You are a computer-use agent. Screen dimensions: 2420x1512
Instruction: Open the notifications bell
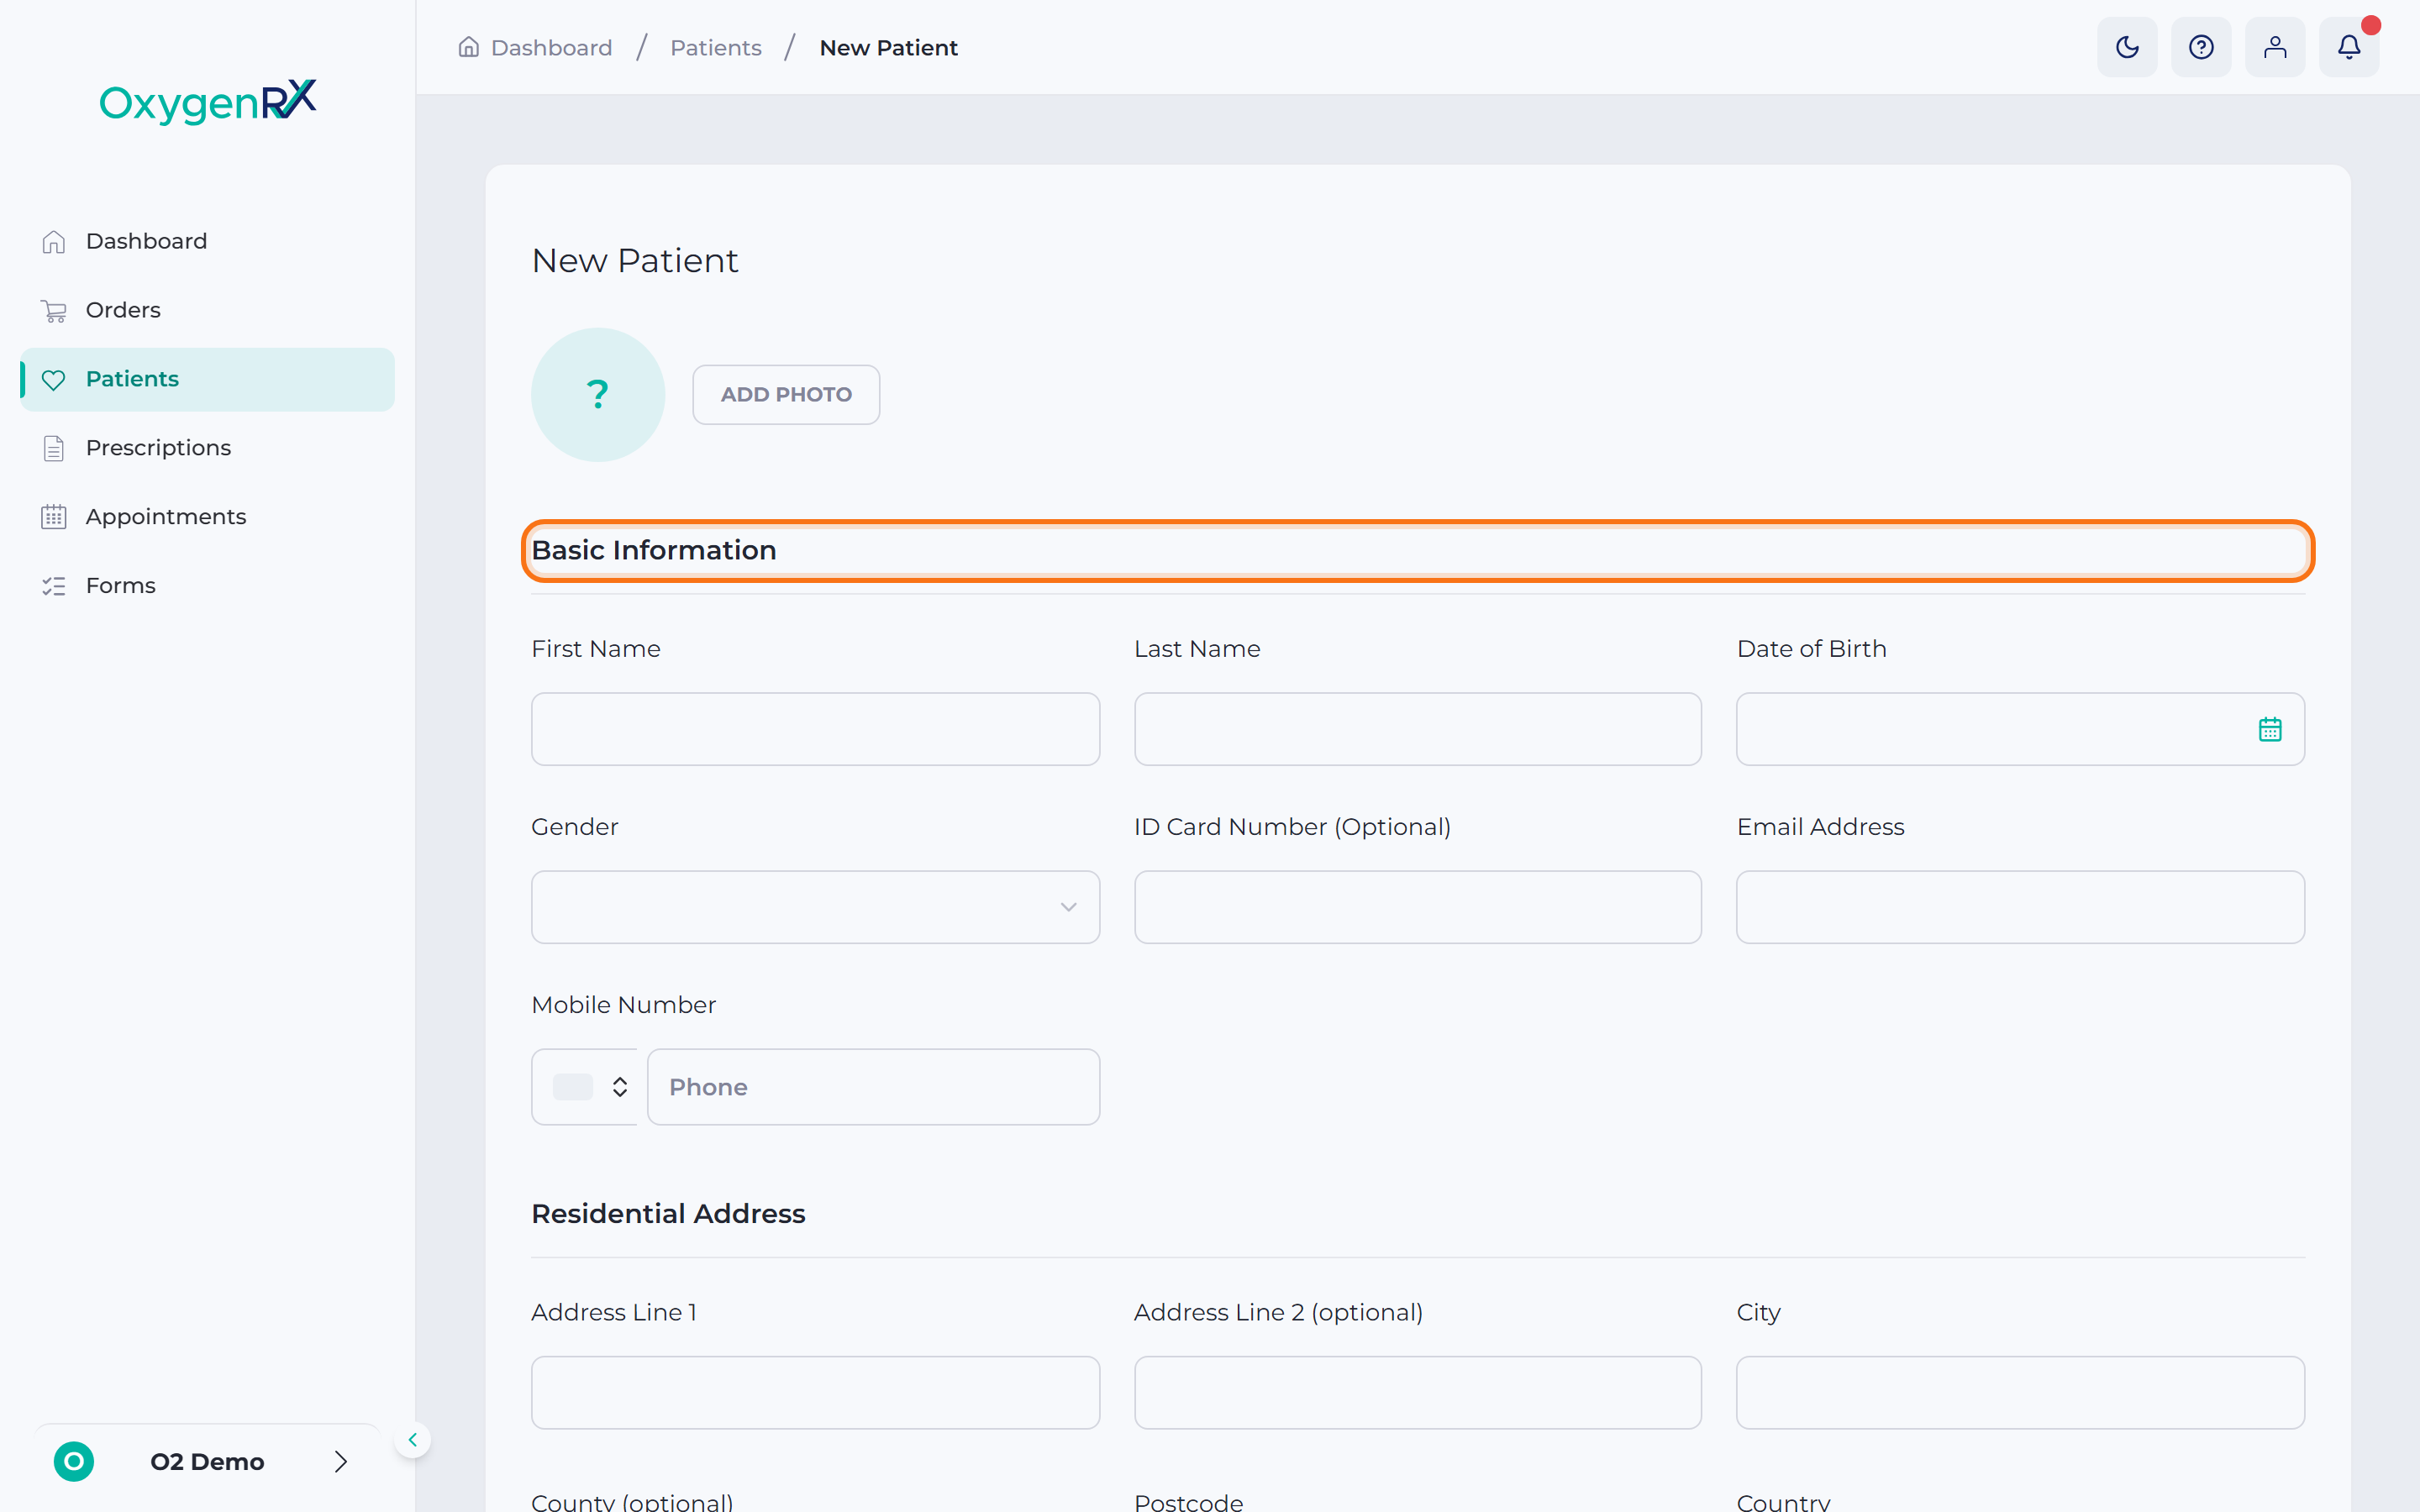pyautogui.click(x=2349, y=47)
